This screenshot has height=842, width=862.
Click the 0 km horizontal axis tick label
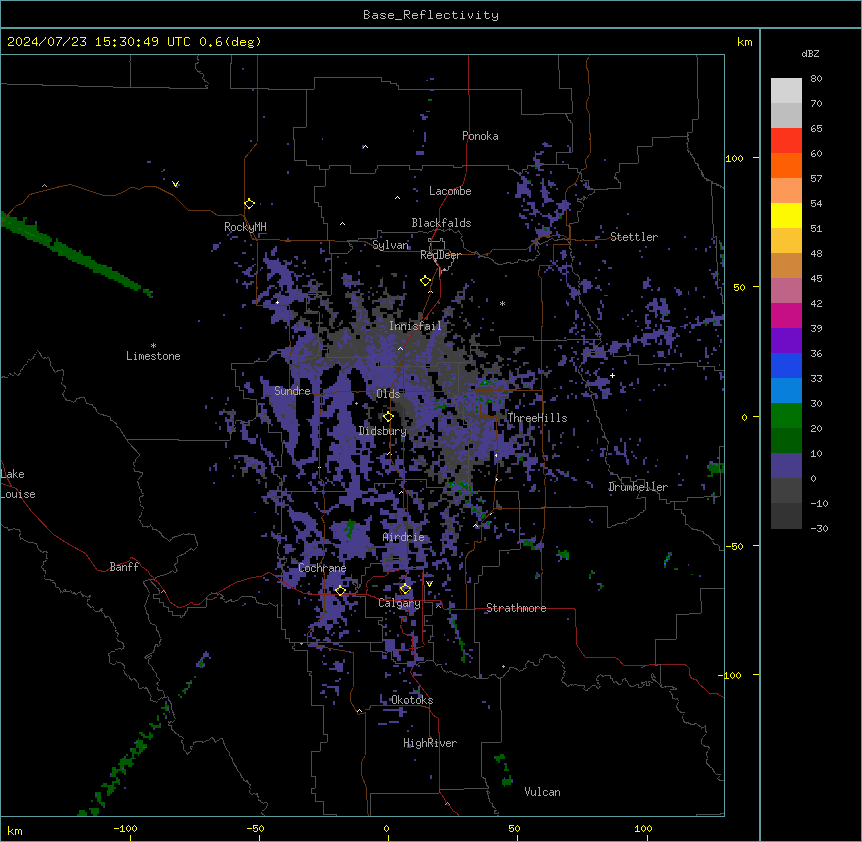click(386, 828)
